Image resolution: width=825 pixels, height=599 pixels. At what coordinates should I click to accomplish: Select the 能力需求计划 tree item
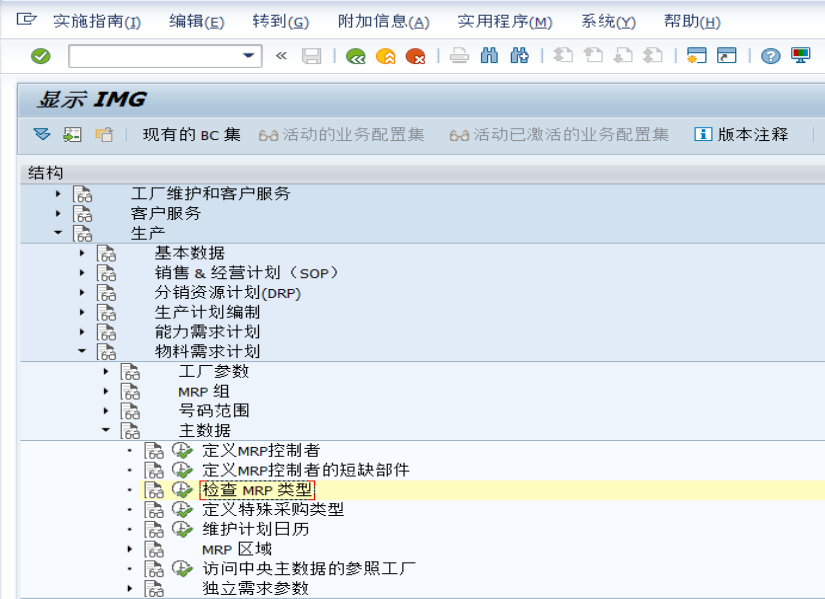[207, 332]
